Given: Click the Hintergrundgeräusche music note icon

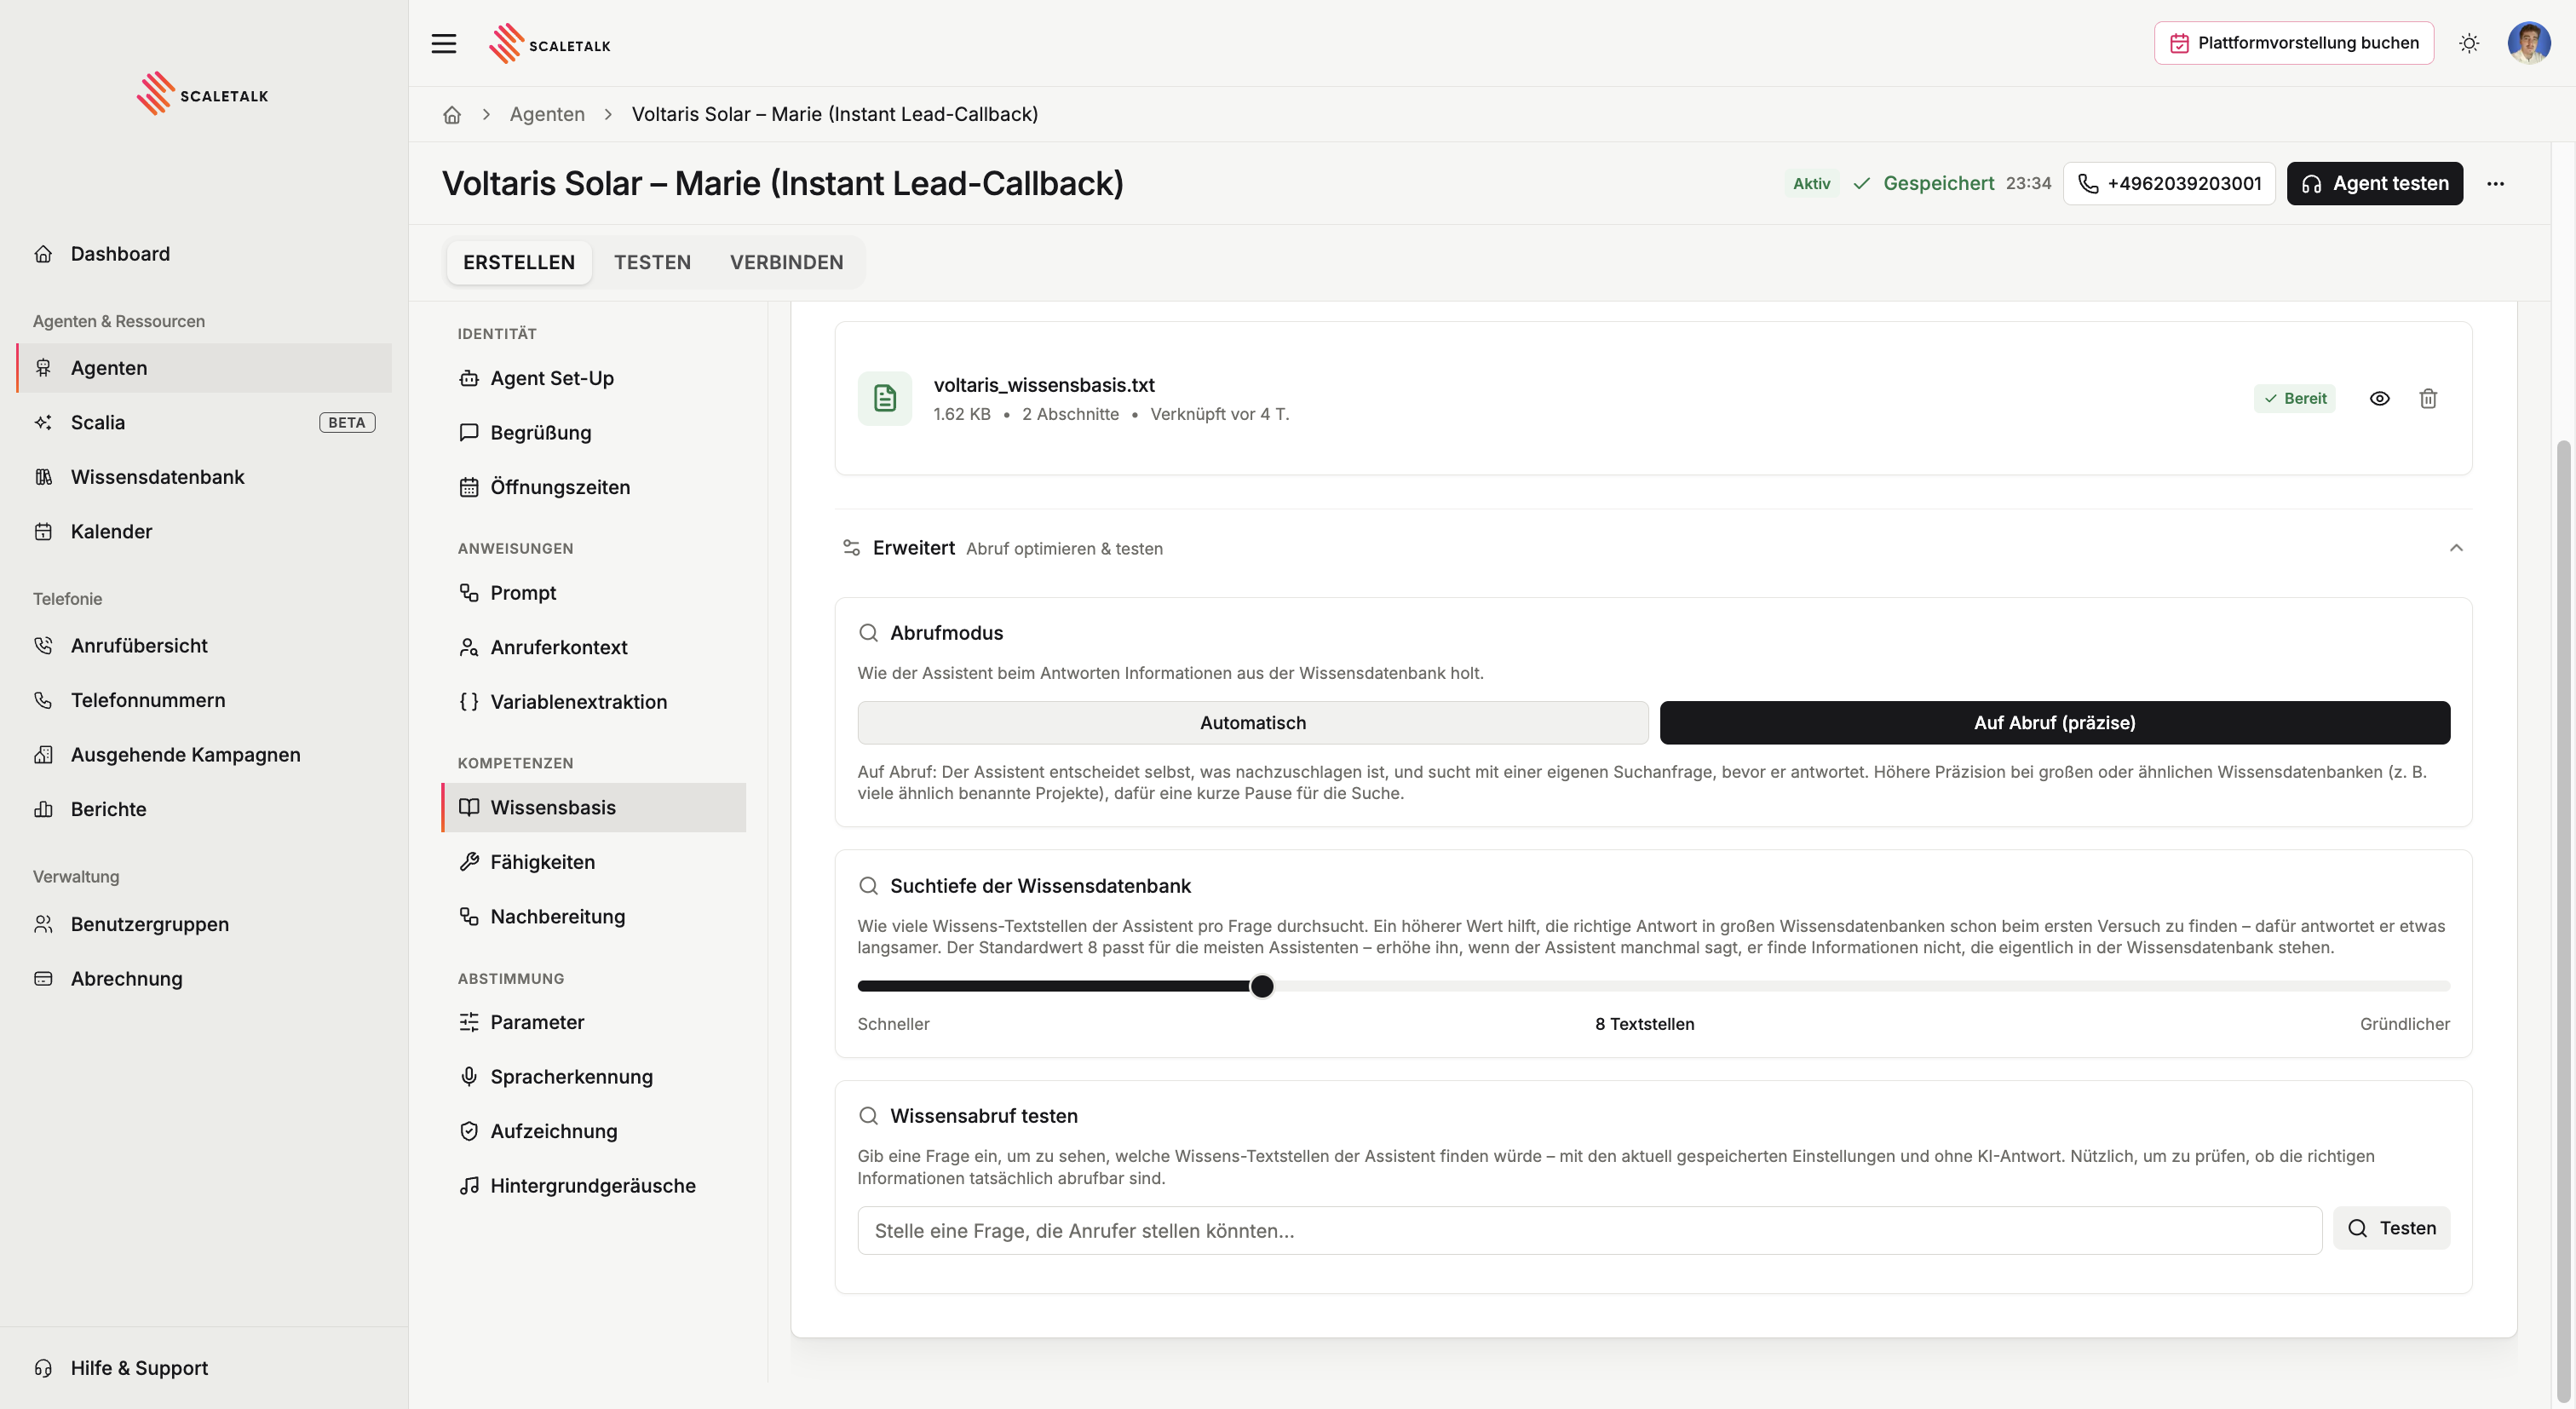Looking at the screenshot, I should 469,1186.
